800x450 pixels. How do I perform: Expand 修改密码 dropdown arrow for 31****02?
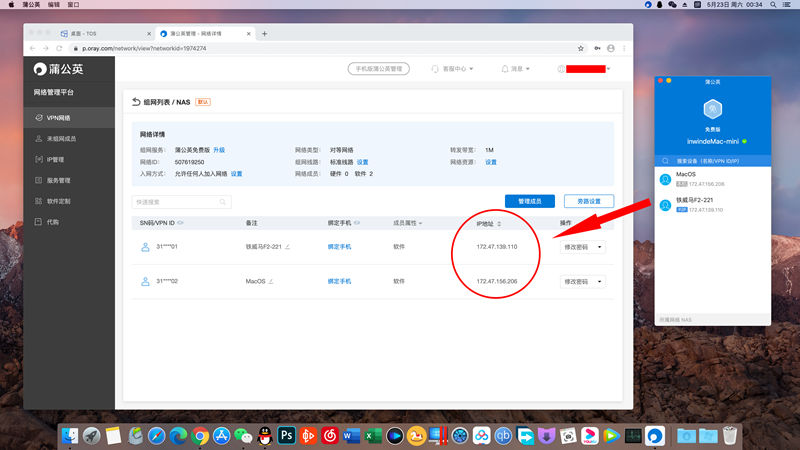(599, 282)
